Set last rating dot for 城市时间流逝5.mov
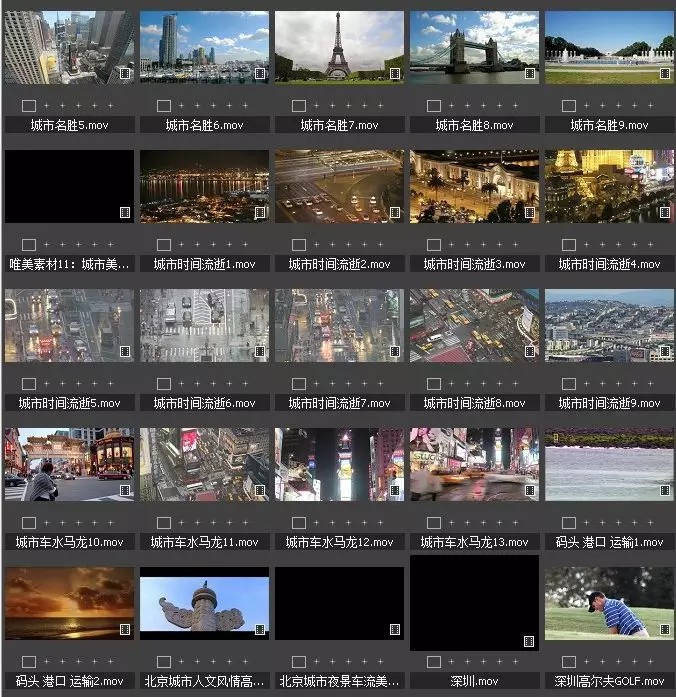Image resolution: width=676 pixels, height=697 pixels. [110, 384]
